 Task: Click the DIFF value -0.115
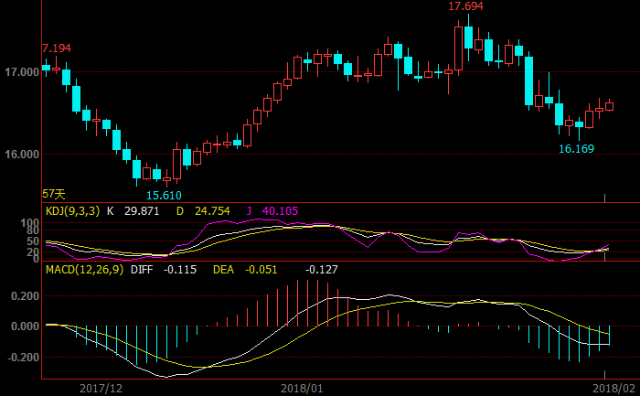pos(180,269)
